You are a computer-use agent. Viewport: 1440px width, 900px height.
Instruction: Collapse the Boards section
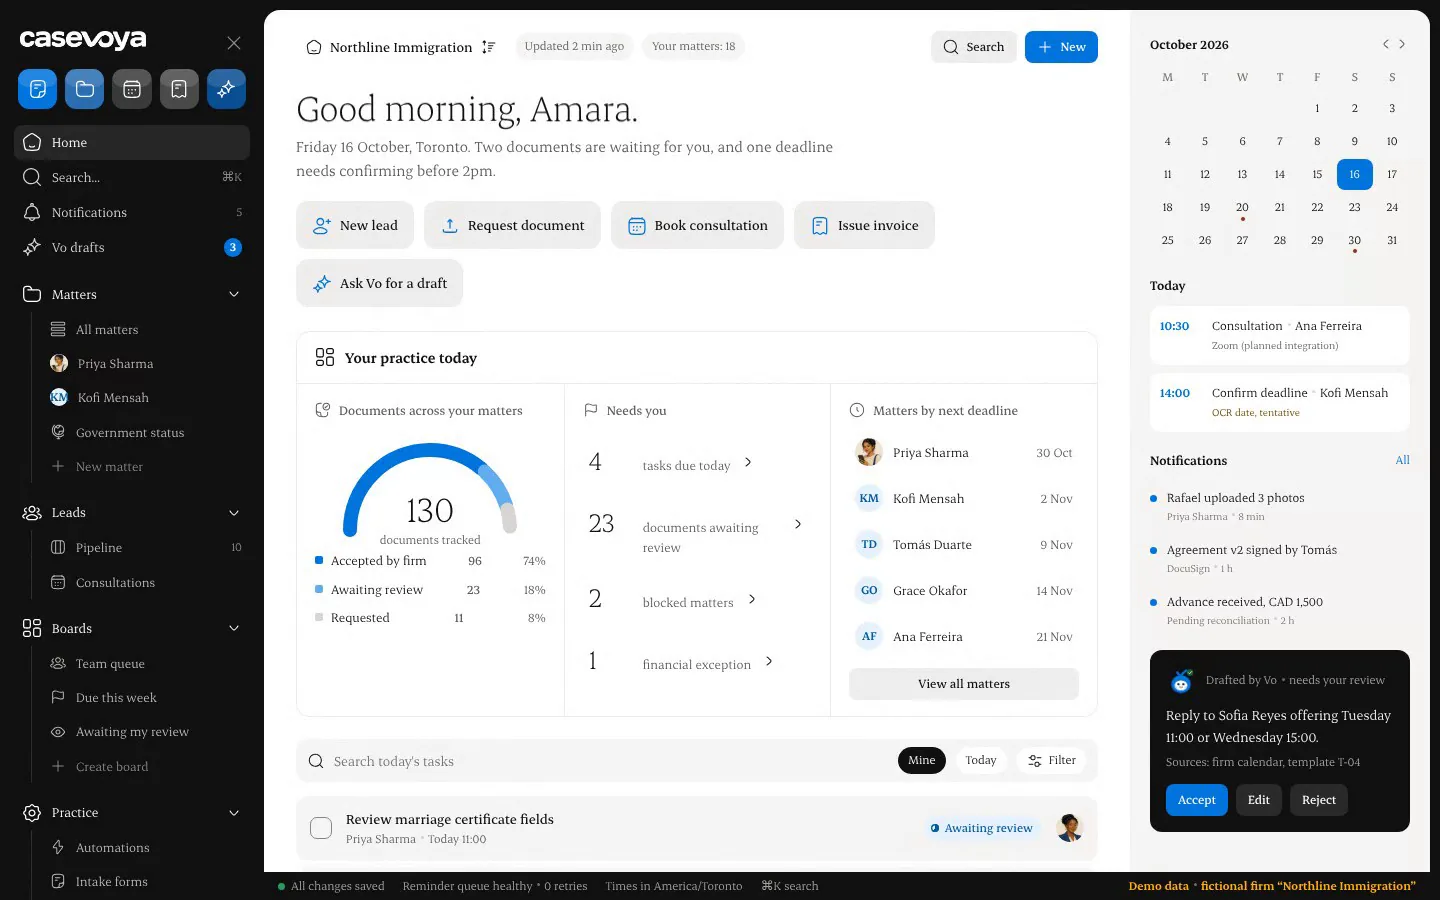234,628
